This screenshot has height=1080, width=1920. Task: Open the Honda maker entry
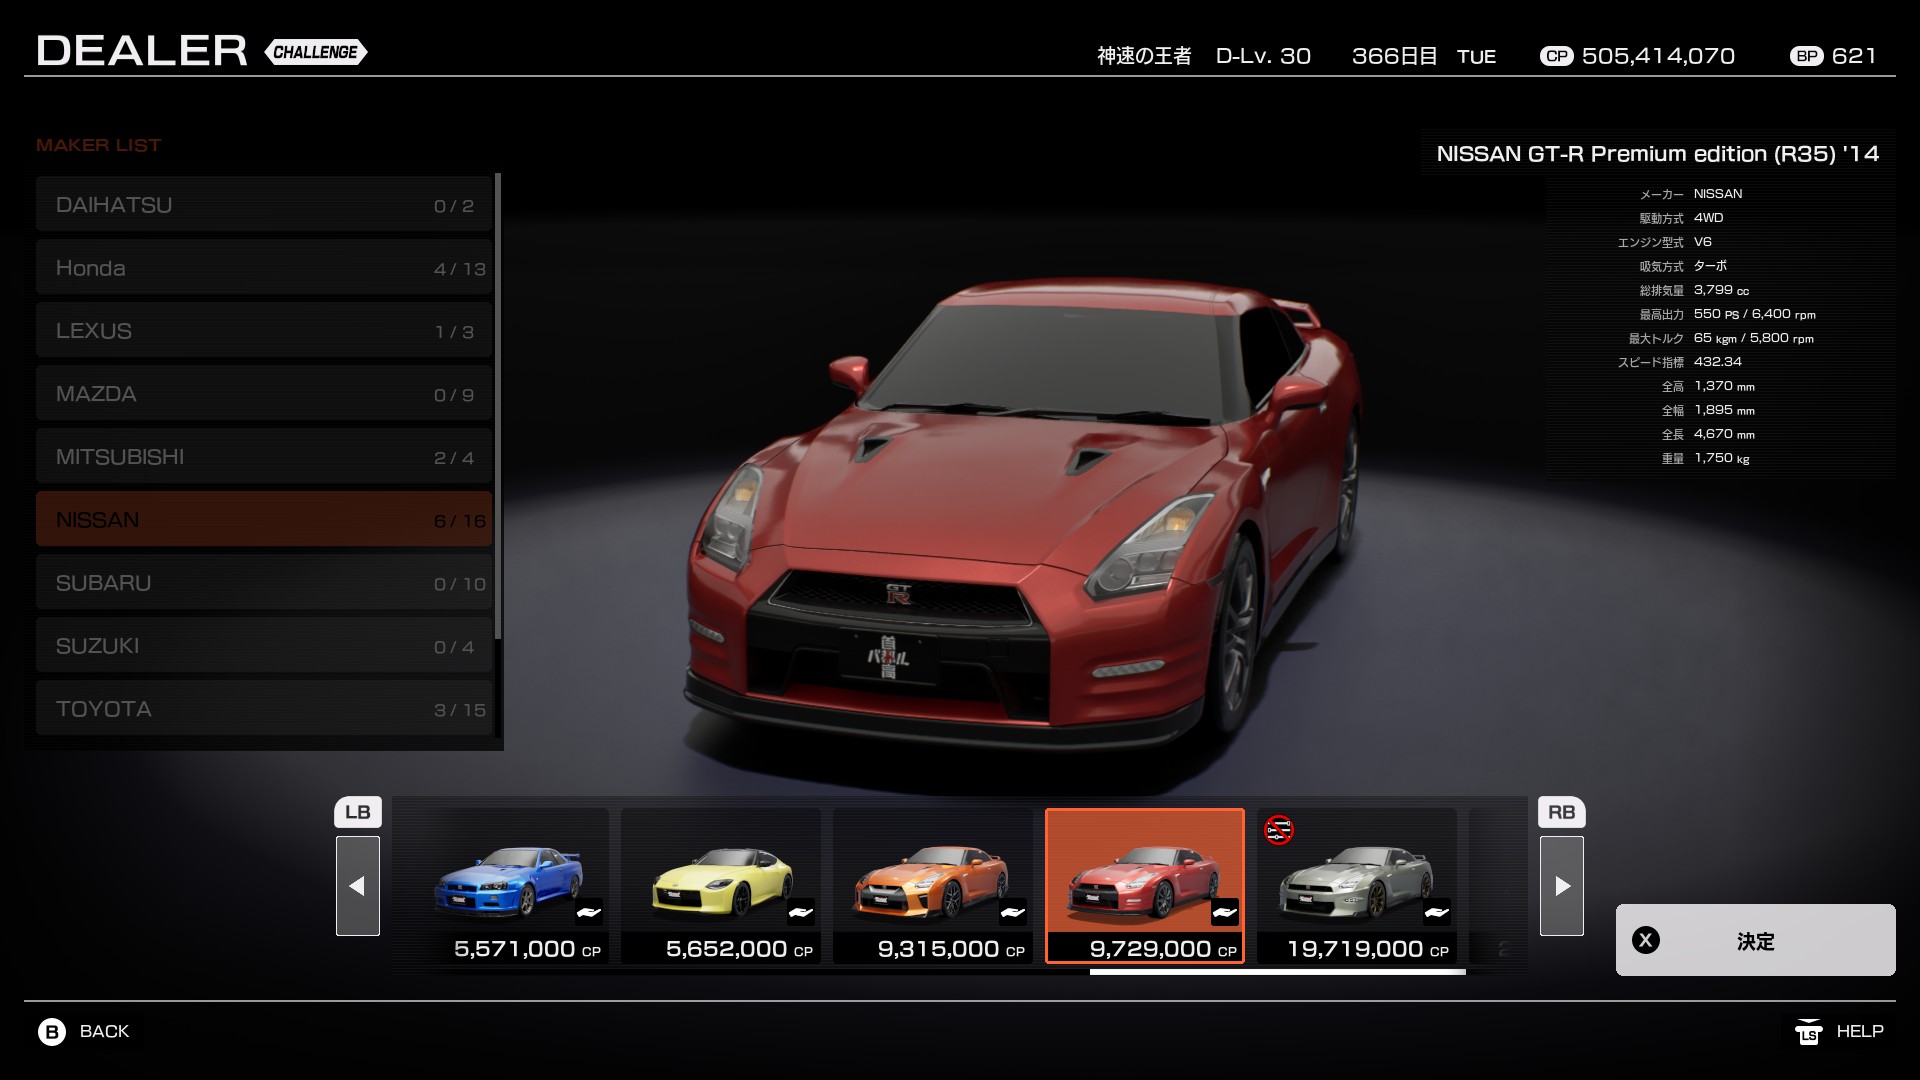264,268
